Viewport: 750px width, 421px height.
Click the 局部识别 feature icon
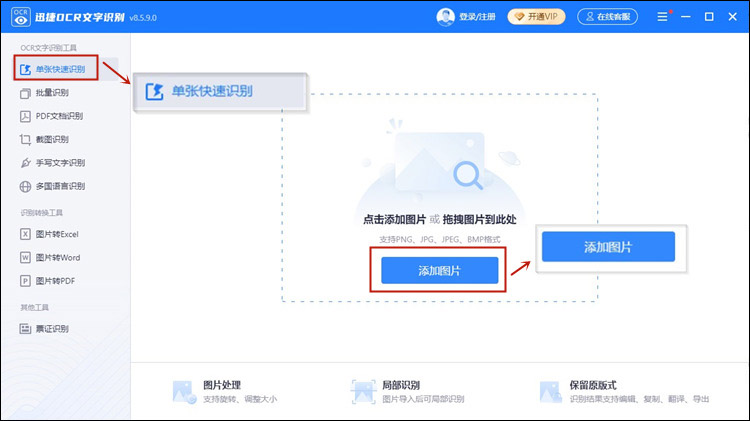pyautogui.click(x=364, y=392)
